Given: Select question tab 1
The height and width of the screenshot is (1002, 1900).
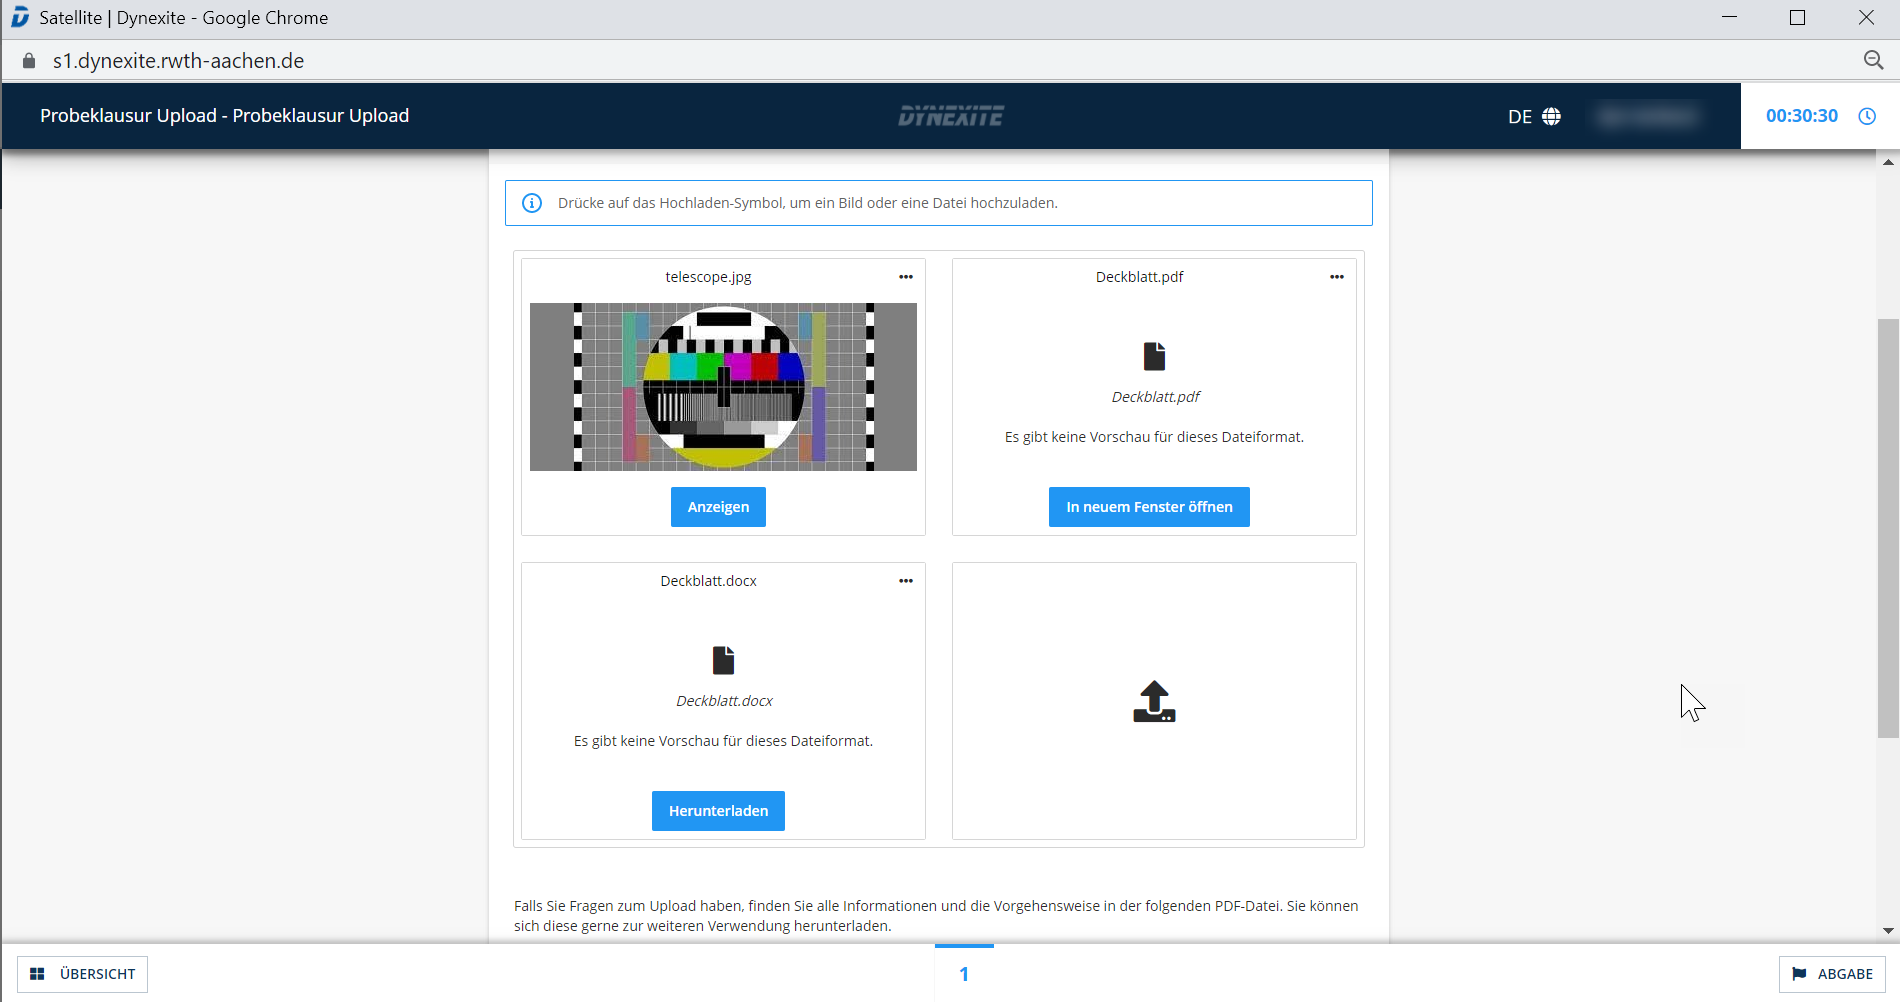Looking at the screenshot, I should pyautogui.click(x=964, y=974).
